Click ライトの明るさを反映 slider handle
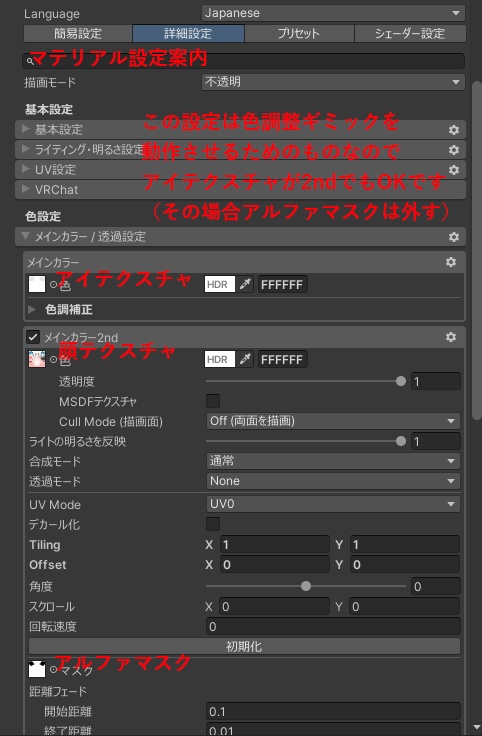 tap(401, 441)
